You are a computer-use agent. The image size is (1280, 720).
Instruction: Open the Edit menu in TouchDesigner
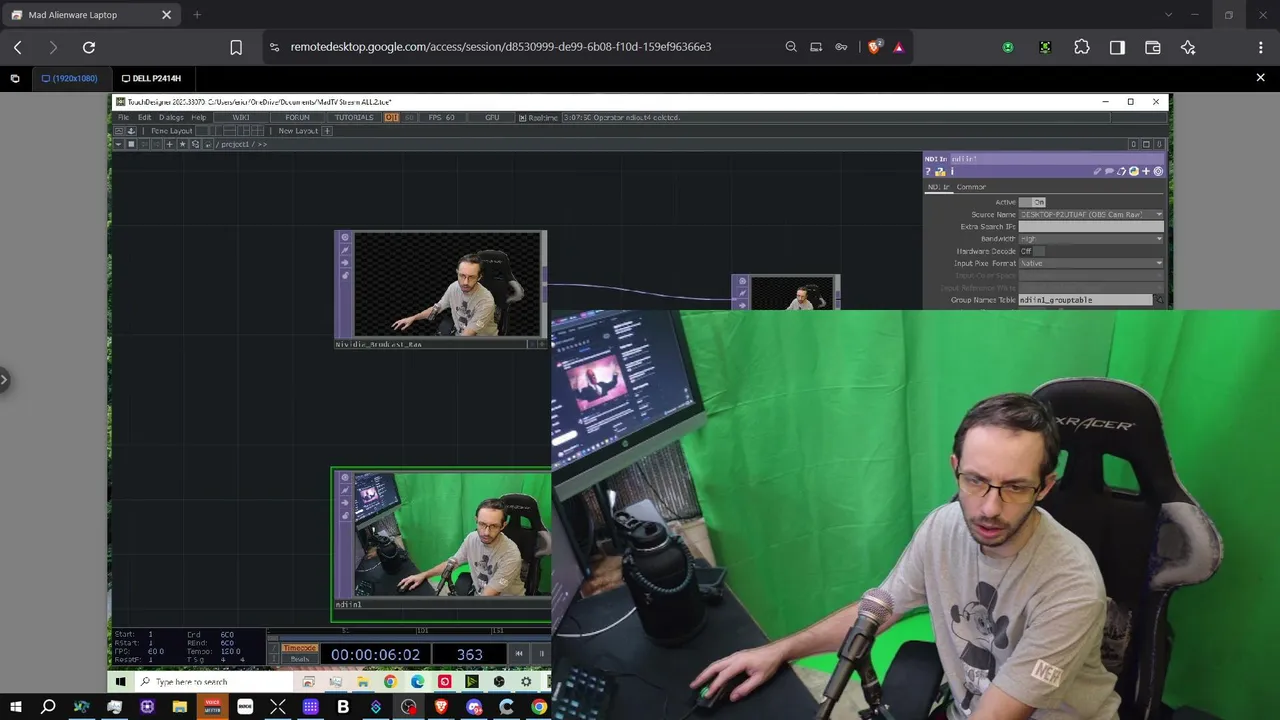pyautogui.click(x=145, y=118)
